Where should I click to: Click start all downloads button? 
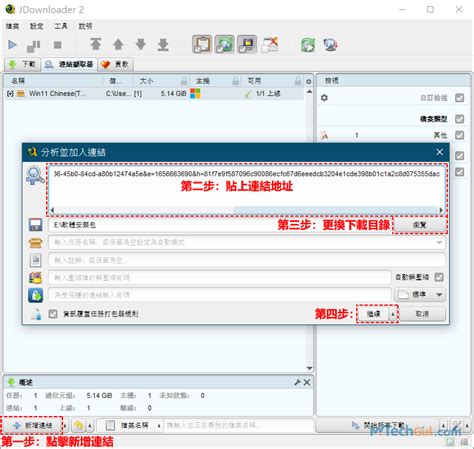pos(378,425)
